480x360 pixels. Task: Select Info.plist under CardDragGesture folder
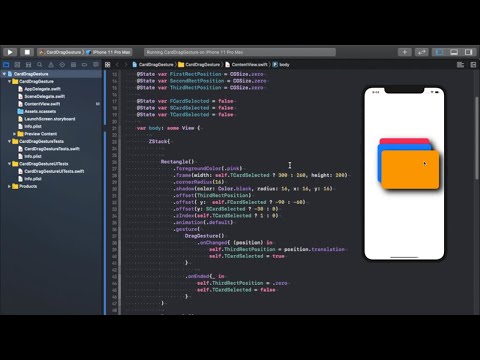coord(33,126)
